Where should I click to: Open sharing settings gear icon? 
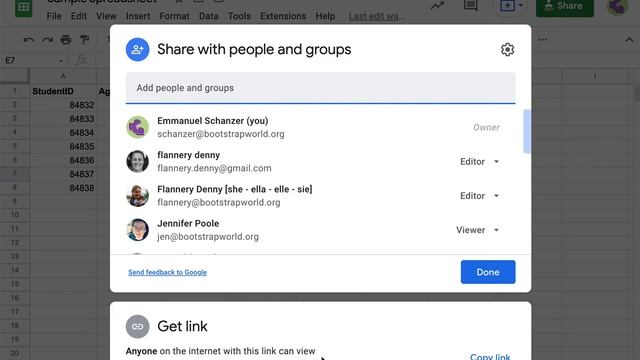507,49
